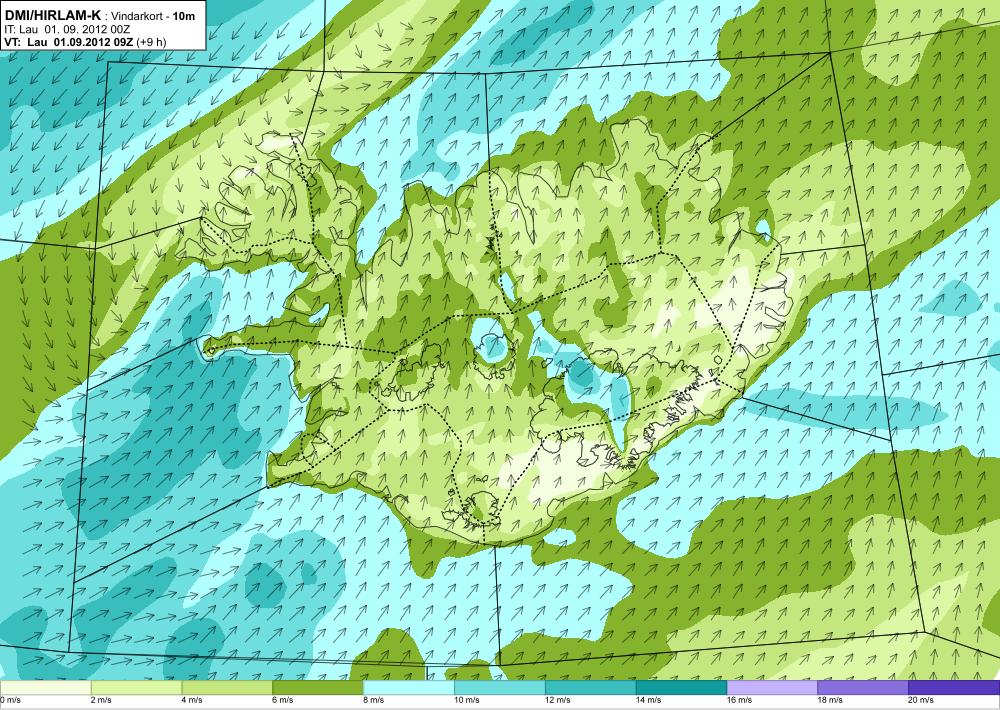Image resolution: width=1000 pixels, height=710 pixels.
Task: Click the medium green 4–6 m/s legend swatch
Action: (227, 688)
